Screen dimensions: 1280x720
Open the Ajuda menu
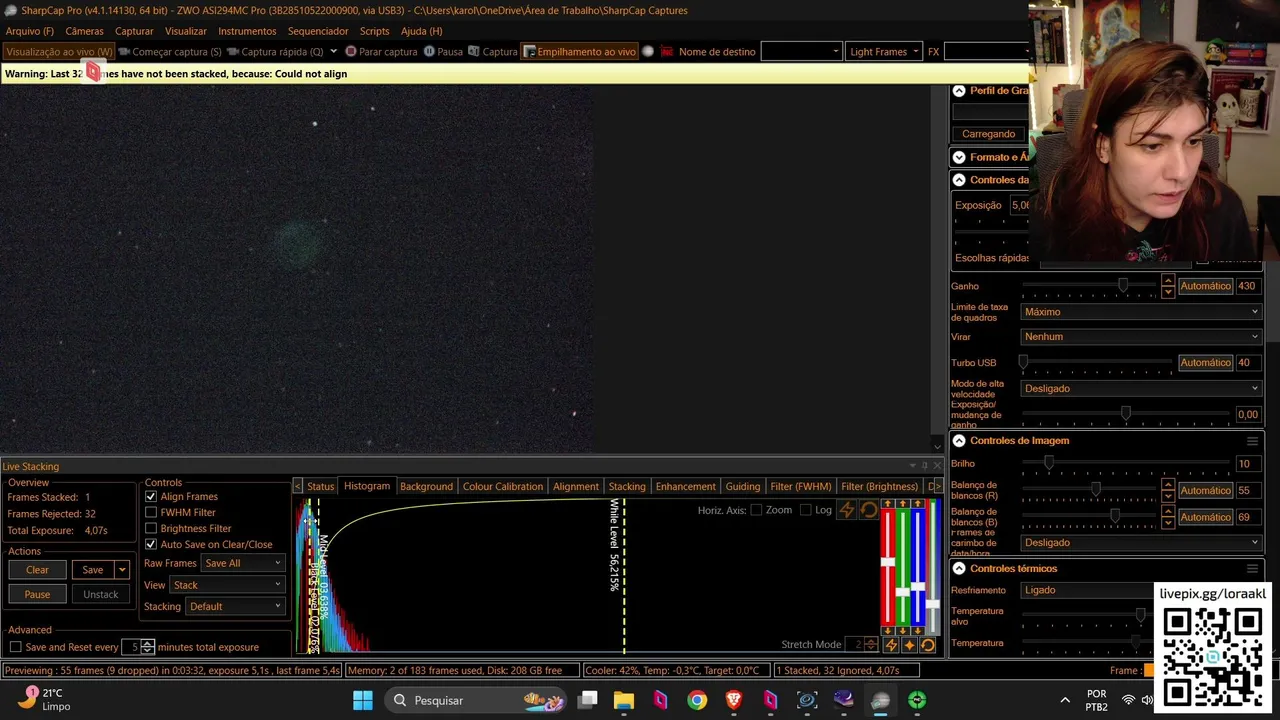tap(421, 31)
